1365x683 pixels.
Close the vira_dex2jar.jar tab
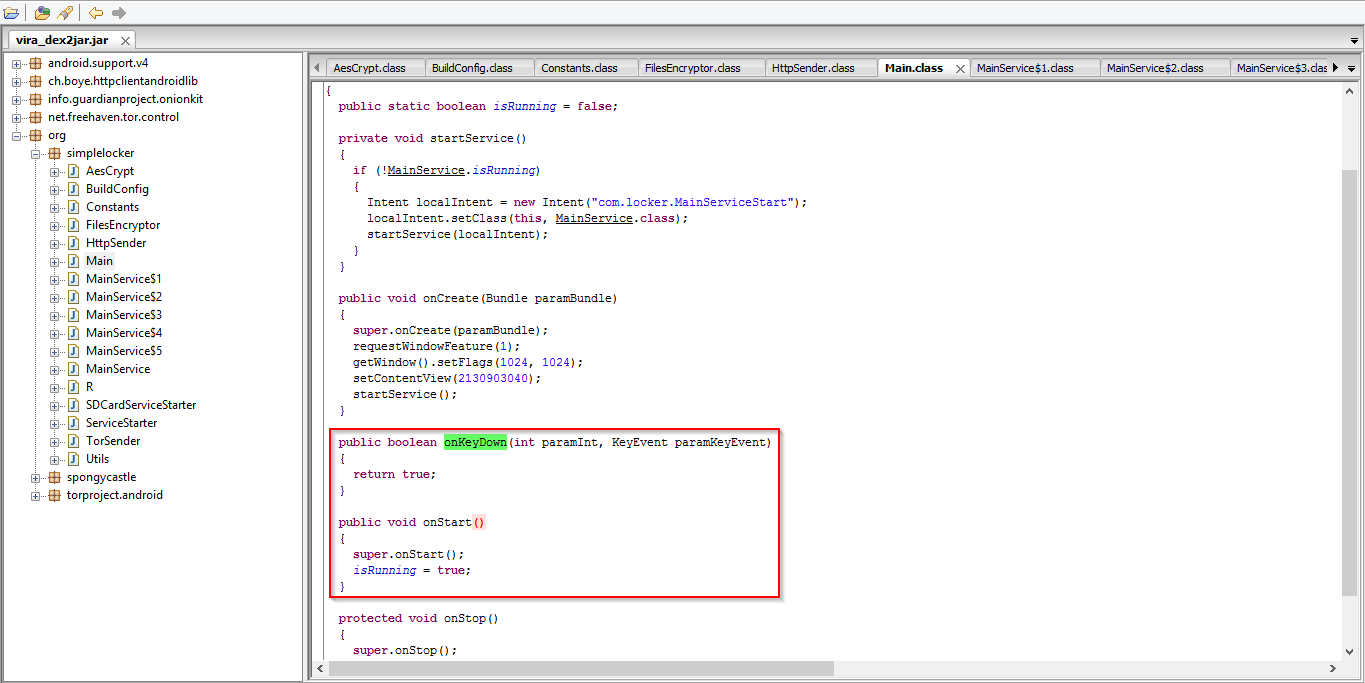(x=125, y=40)
